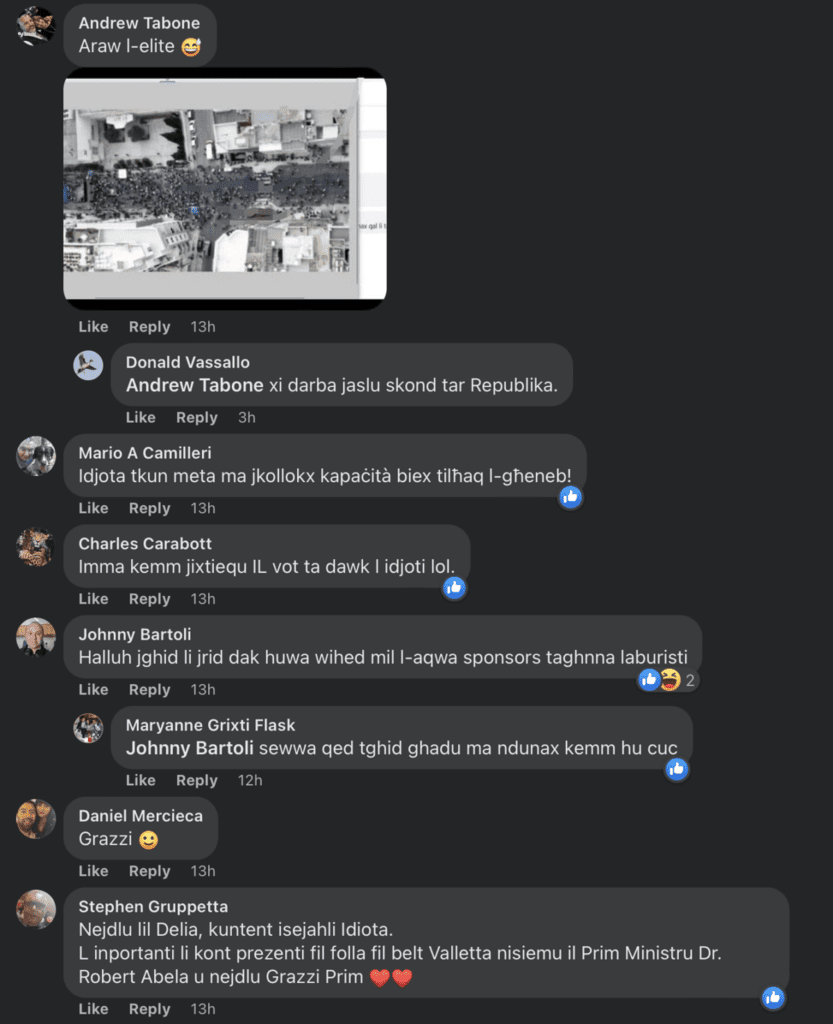833x1024 pixels.
Task: View like reaction on Stephen Gruppetta's comment
Action: point(773,997)
